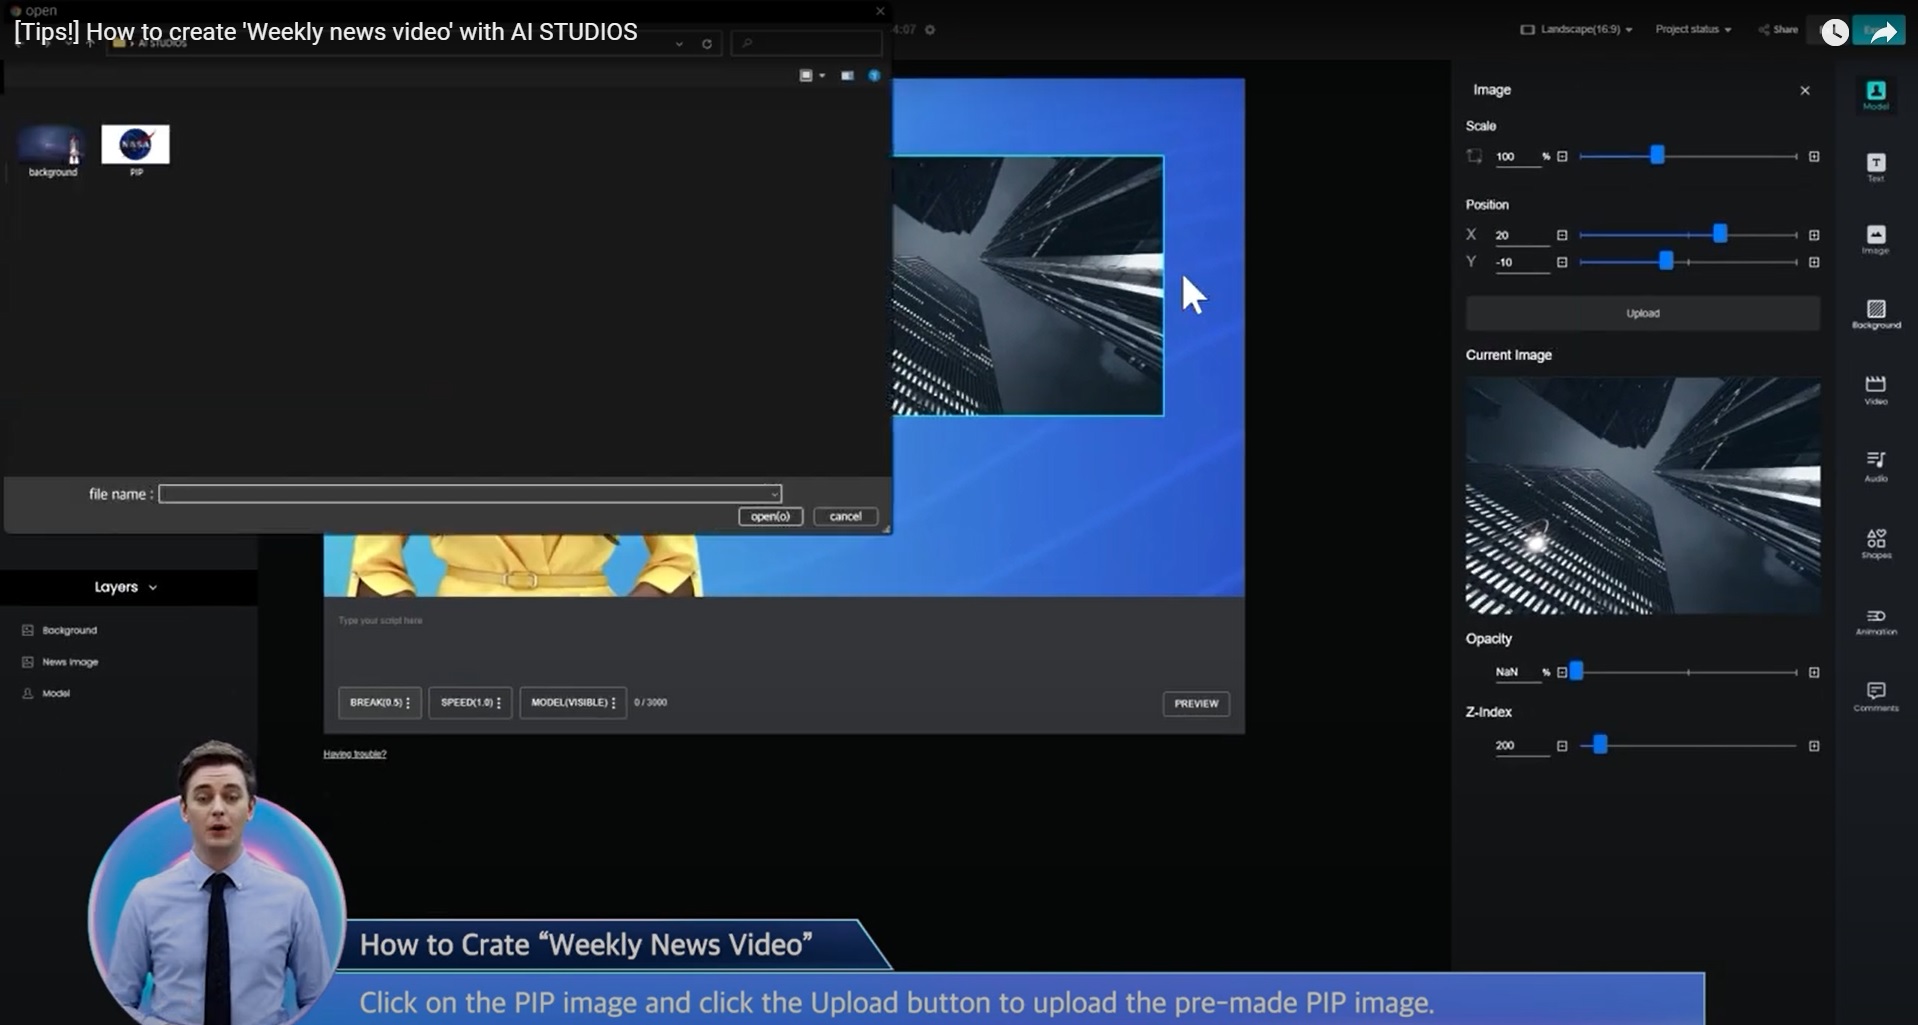This screenshot has height=1025, width=1918.
Task: Close the Image properties panel
Action: tap(1805, 91)
